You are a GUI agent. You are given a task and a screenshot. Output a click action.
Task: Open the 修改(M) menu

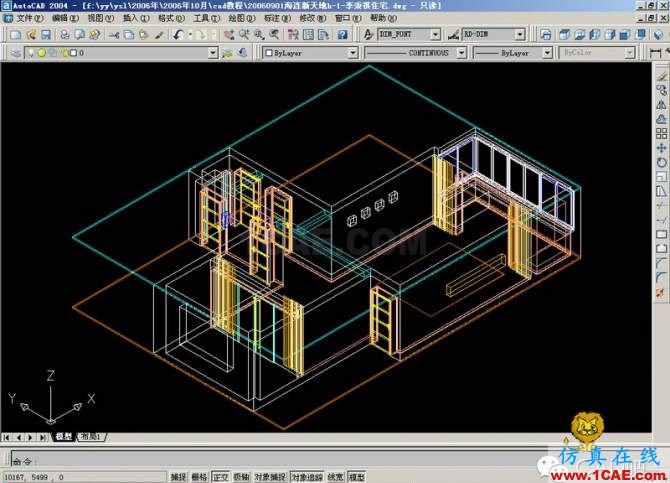(x=312, y=18)
